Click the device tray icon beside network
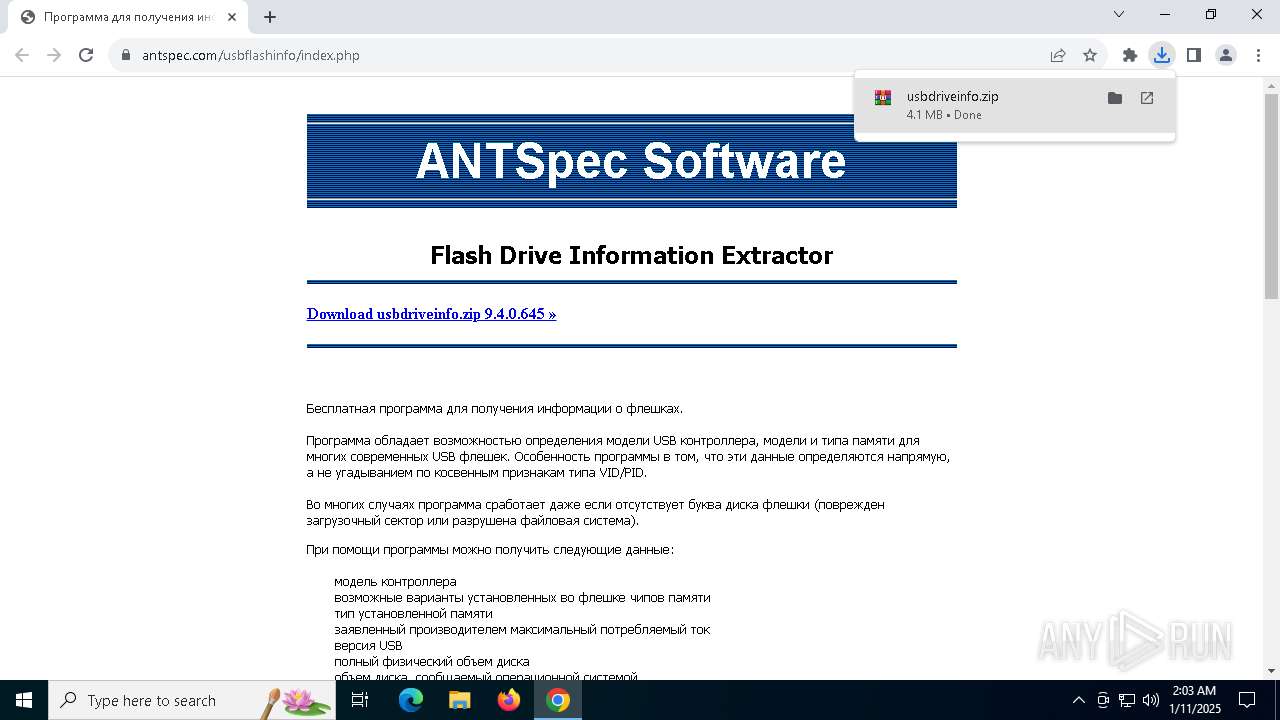Screen dimensions: 1280x720 click(x=1103, y=700)
